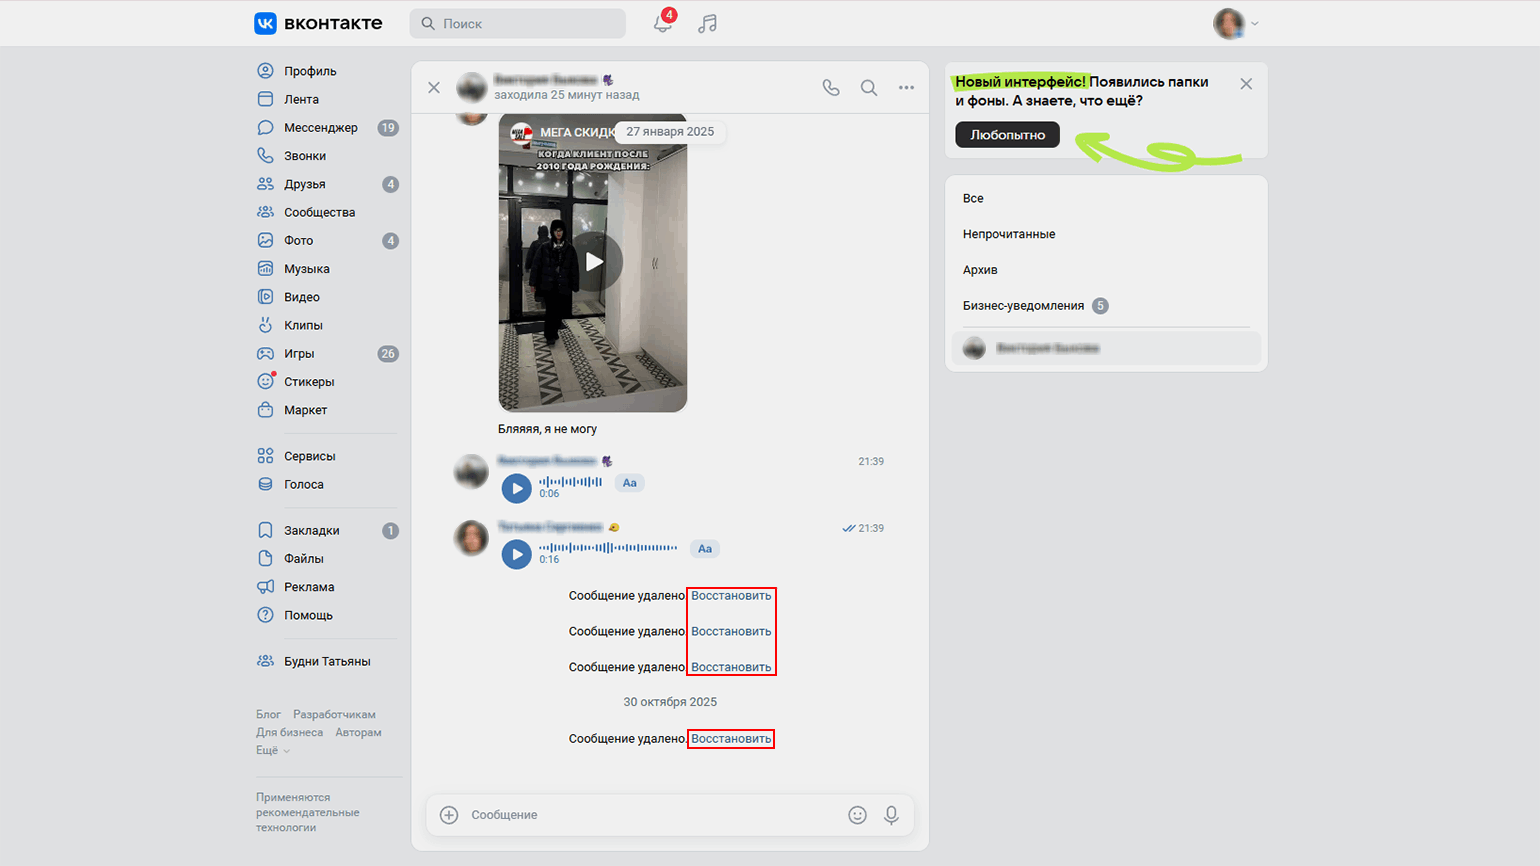Click the Любопытно button
The height and width of the screenshot is (866, 1540).
click(1007, 135)
